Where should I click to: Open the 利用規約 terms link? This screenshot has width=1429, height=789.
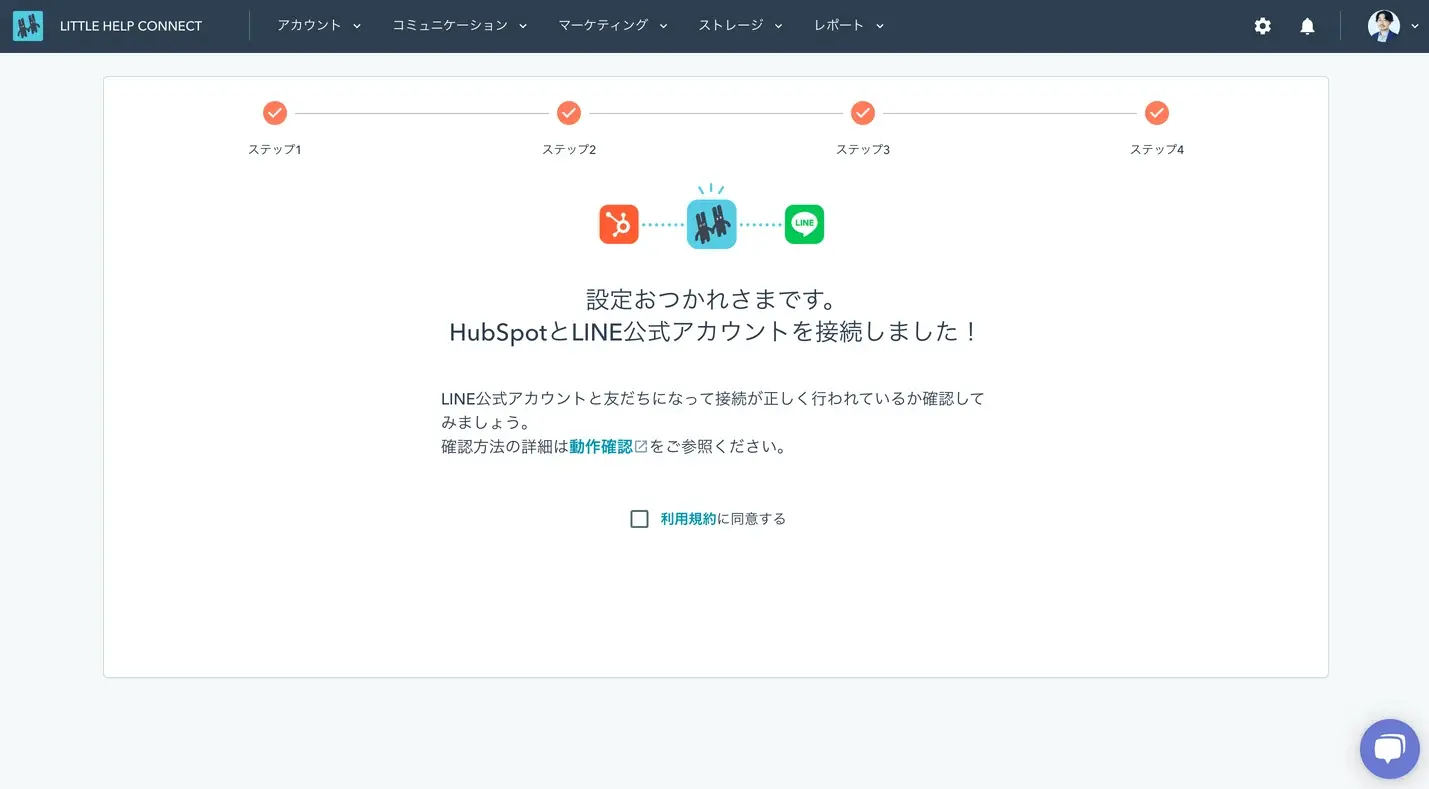pos(688,519)
